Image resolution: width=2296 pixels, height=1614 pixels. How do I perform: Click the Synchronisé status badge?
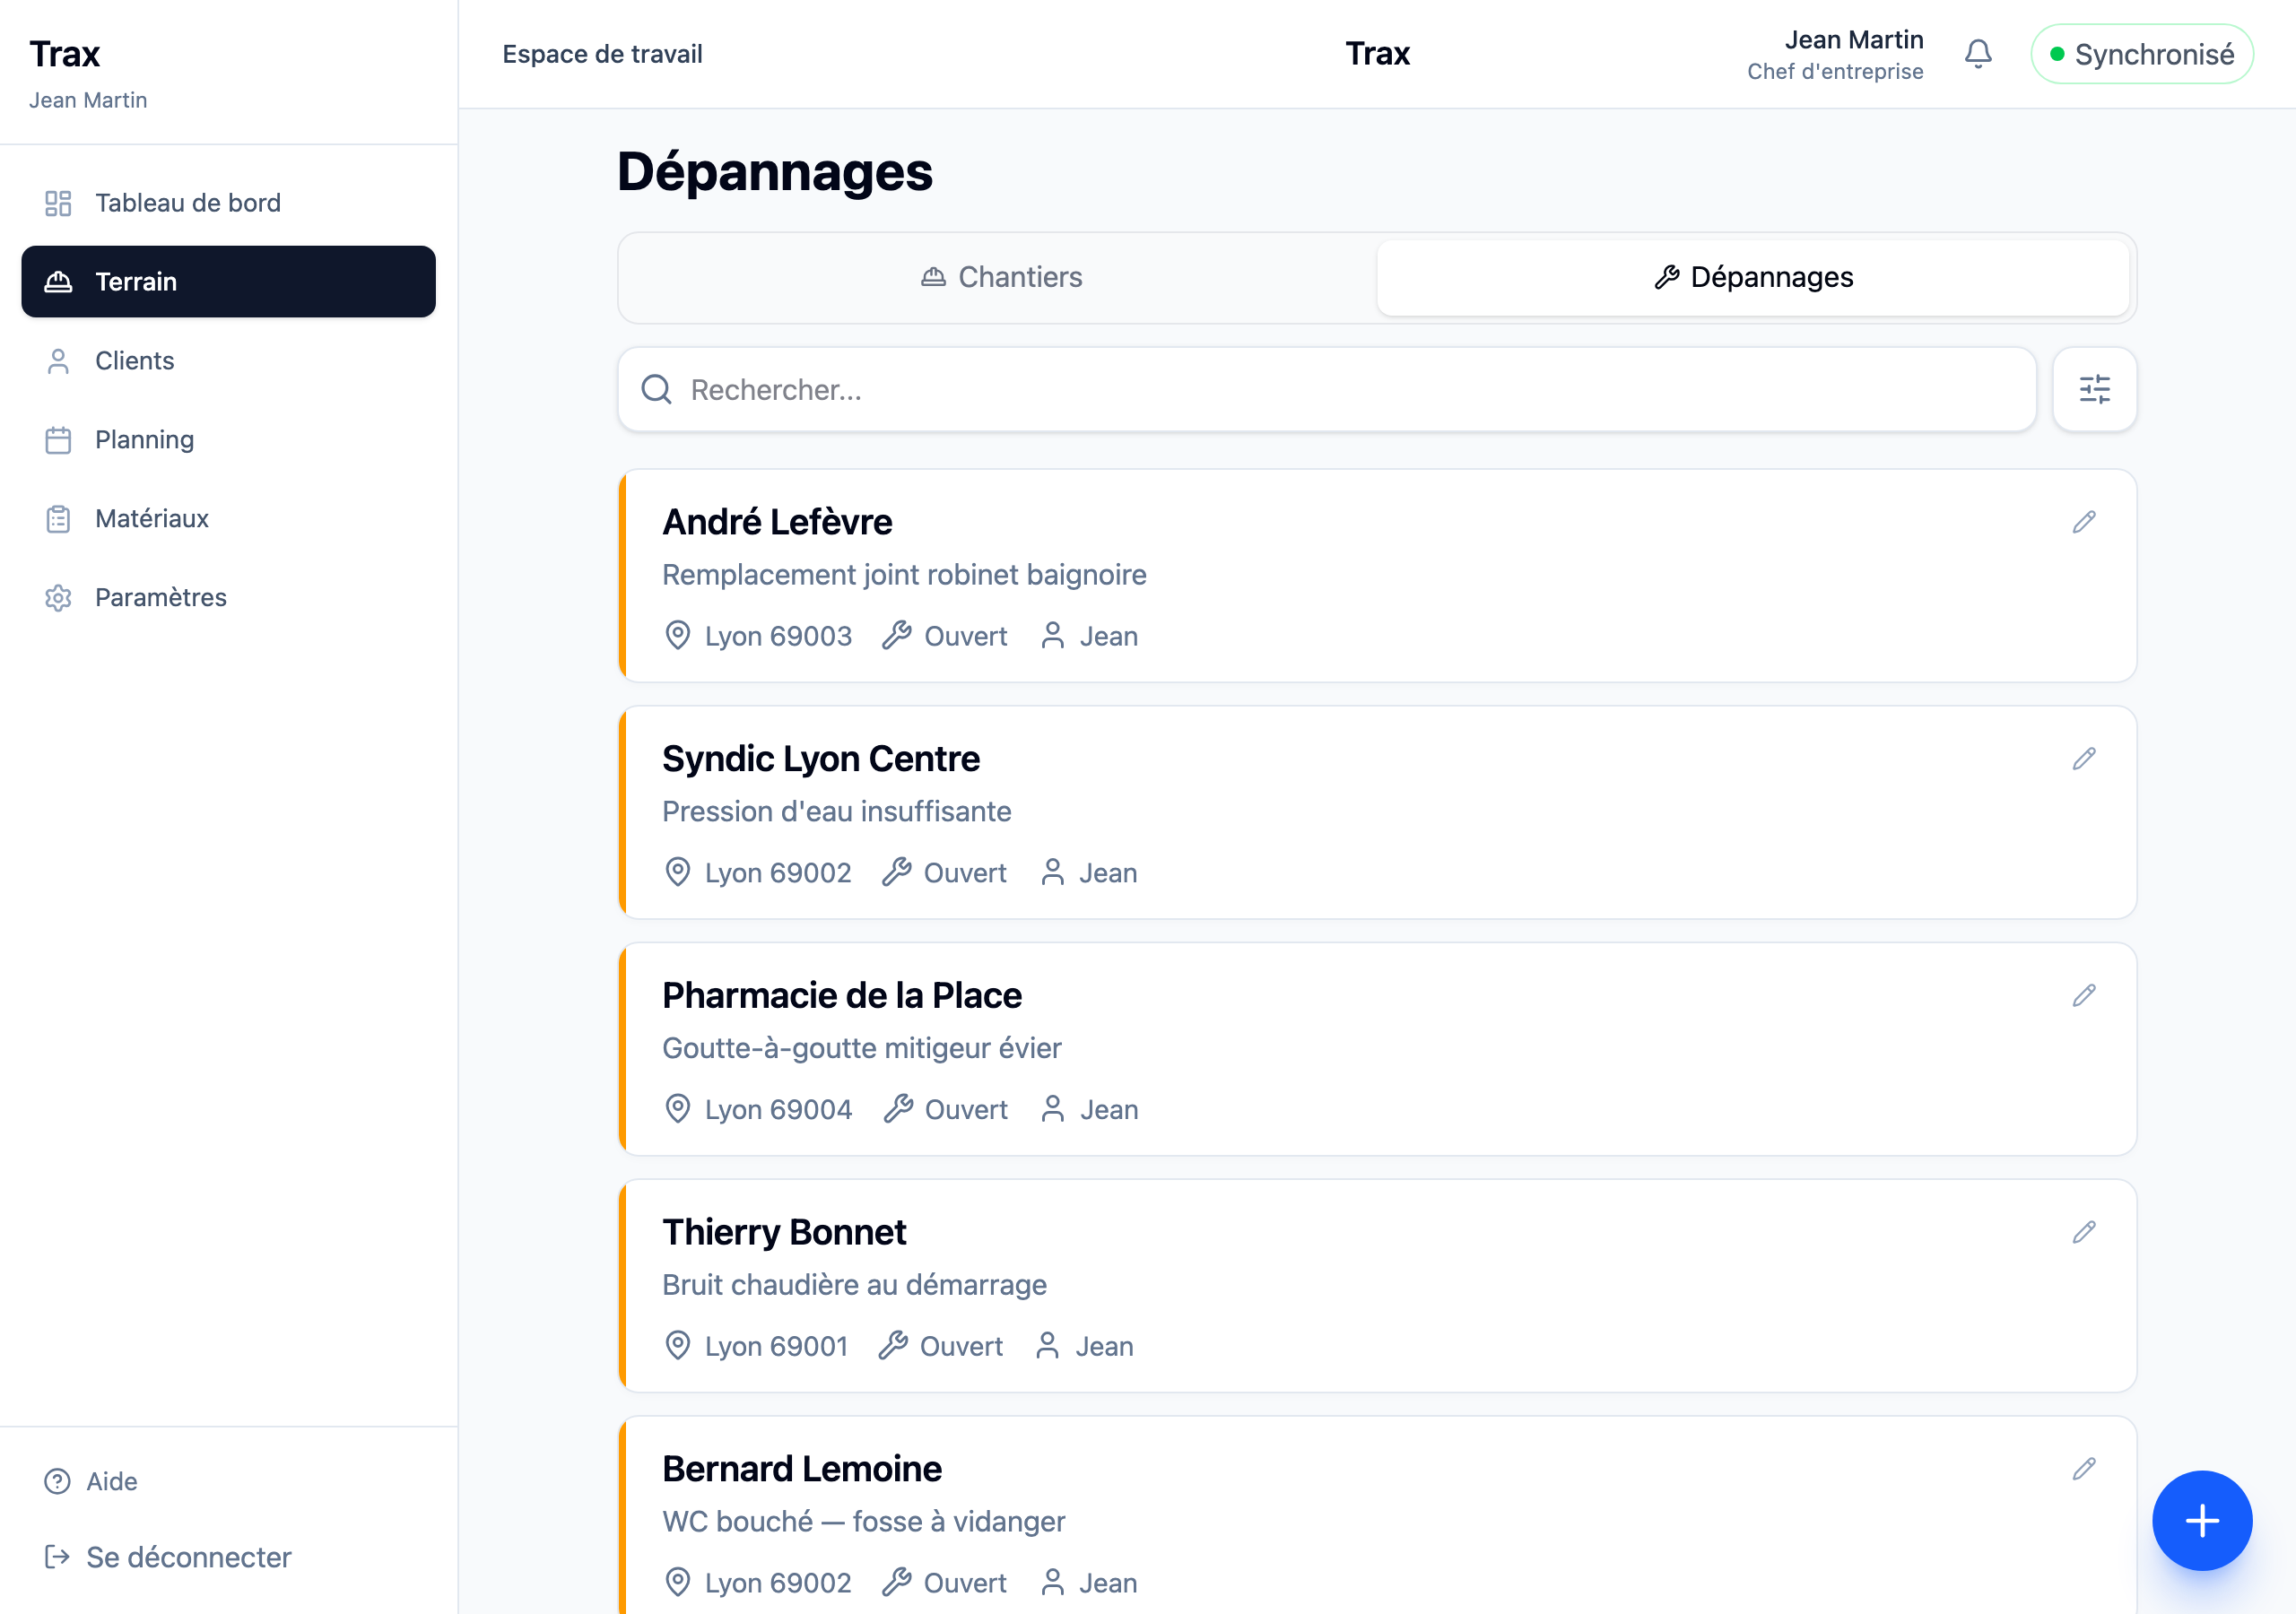coord(2142,54)
